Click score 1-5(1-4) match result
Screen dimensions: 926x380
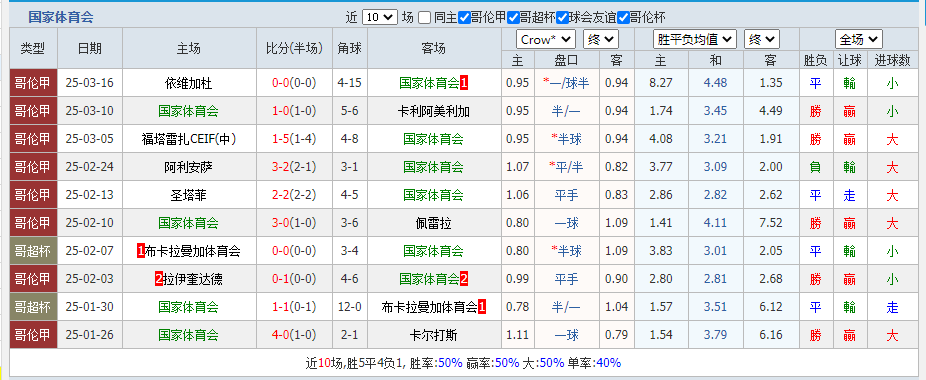click(x=294, y=139)
